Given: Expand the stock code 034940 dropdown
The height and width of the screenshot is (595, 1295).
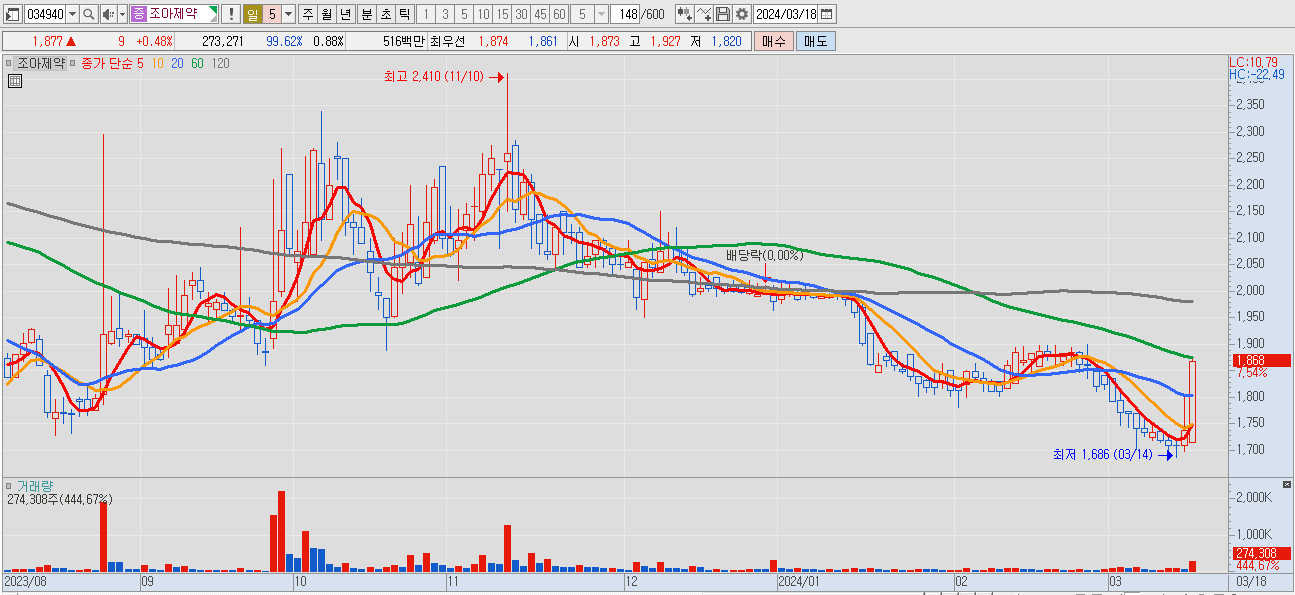Looking at the screenshot, I should 72,14.
